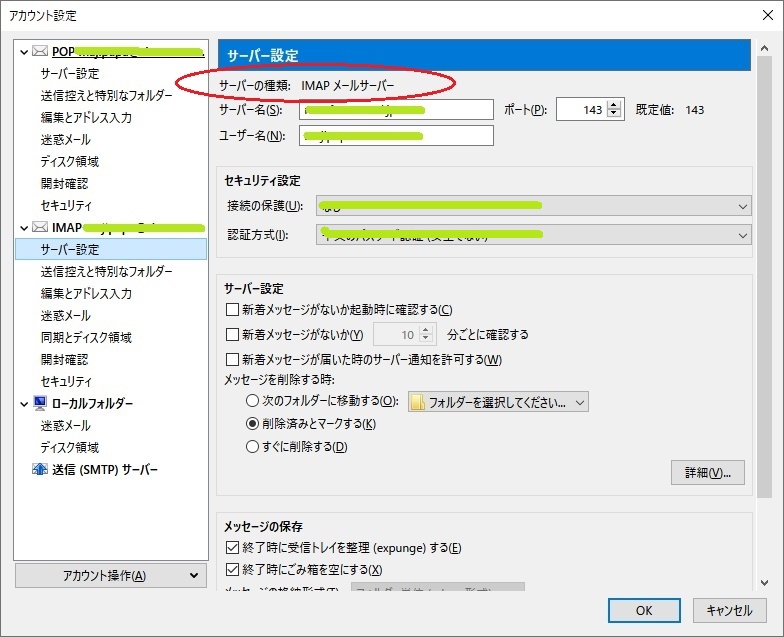
Task: Click the POP account envelope icon
Action: click(40, 51)
